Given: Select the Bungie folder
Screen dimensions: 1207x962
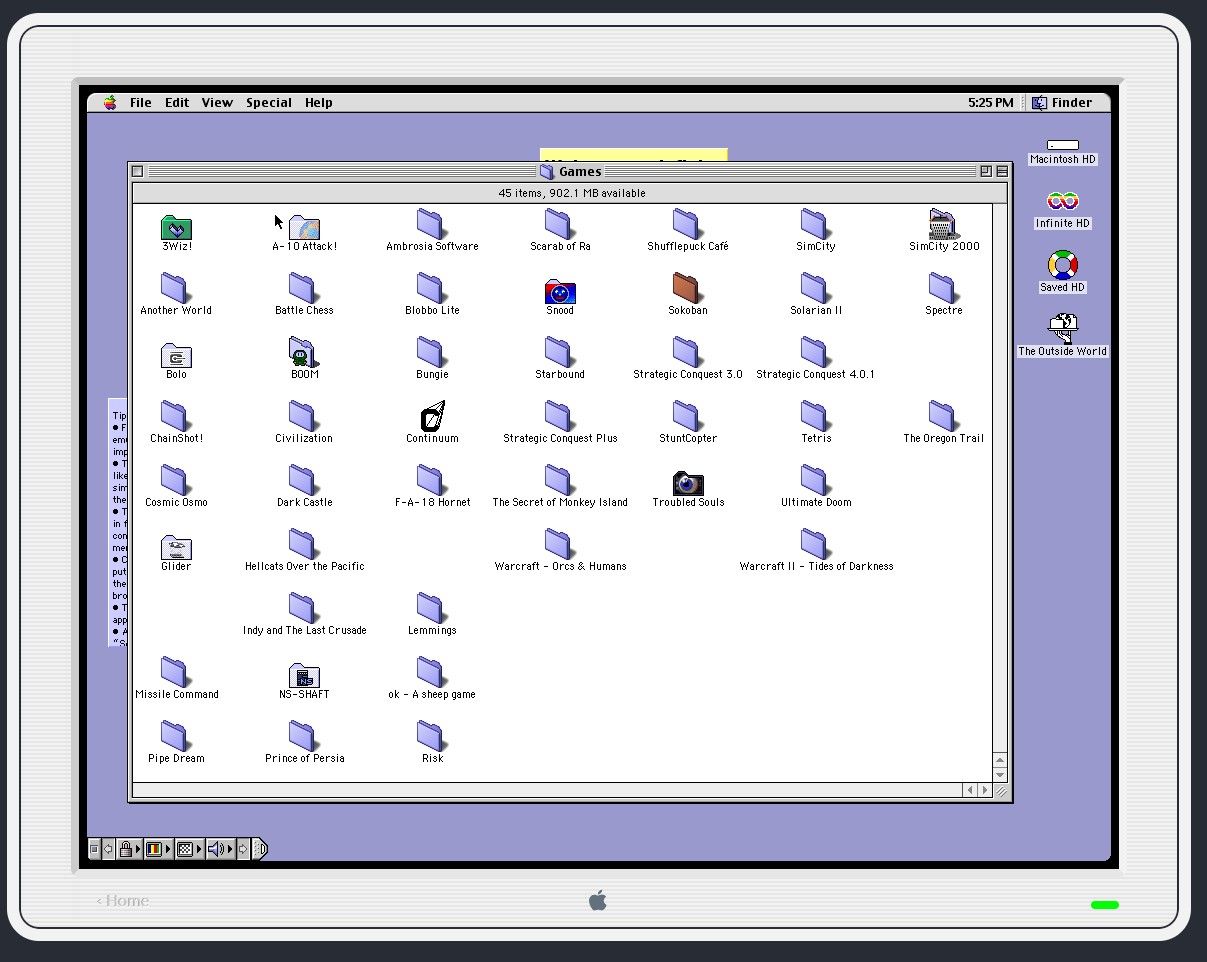Looking at the screenshot, I should tap(432, 353).
